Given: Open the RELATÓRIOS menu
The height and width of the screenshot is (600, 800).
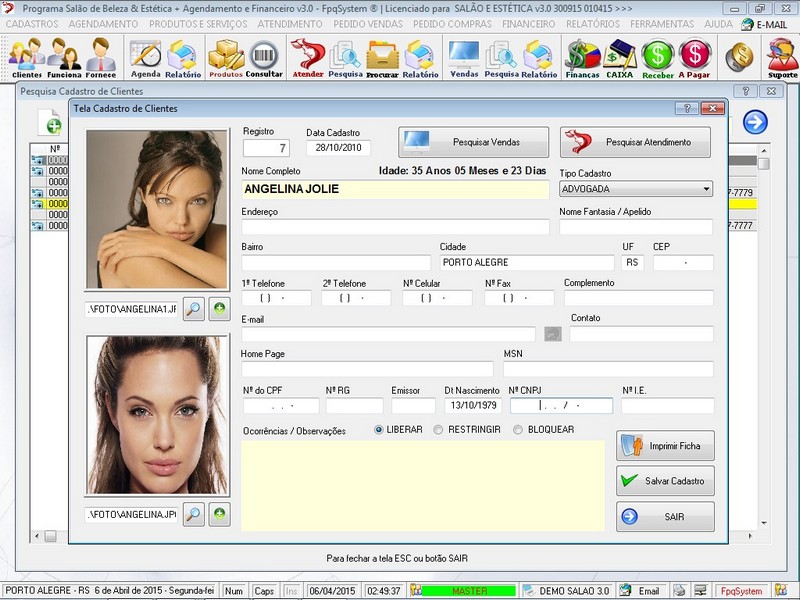Looking at the screenshot, I should point(592,23).
